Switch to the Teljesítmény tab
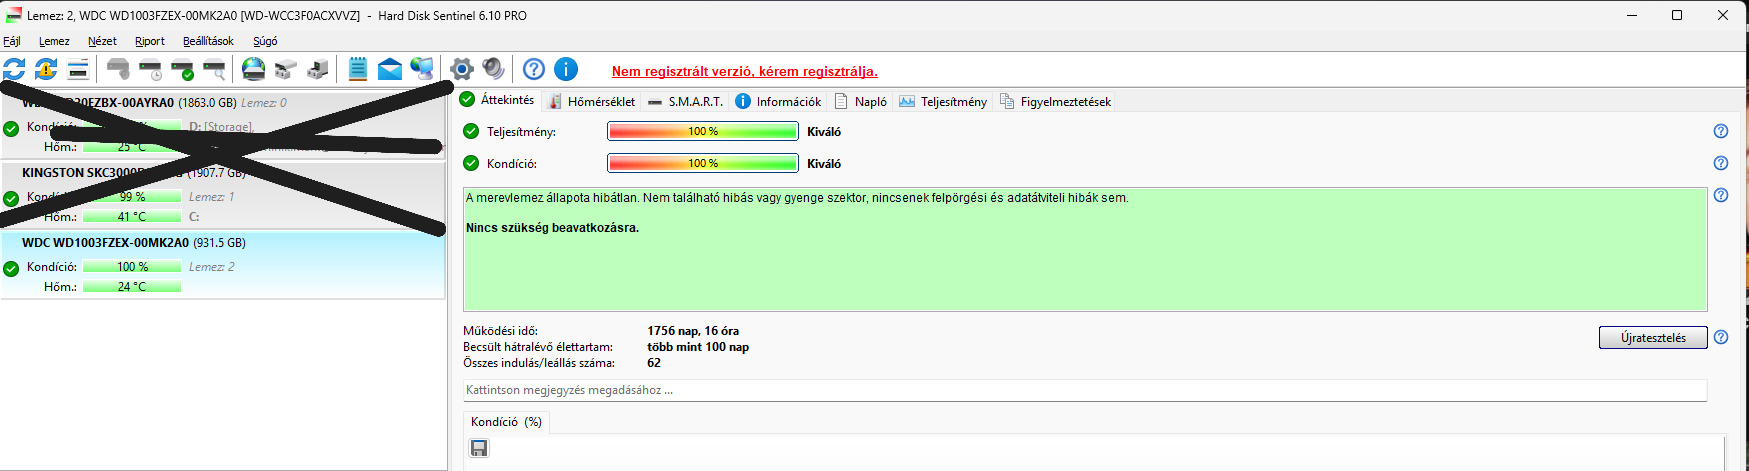 (943, 101)
